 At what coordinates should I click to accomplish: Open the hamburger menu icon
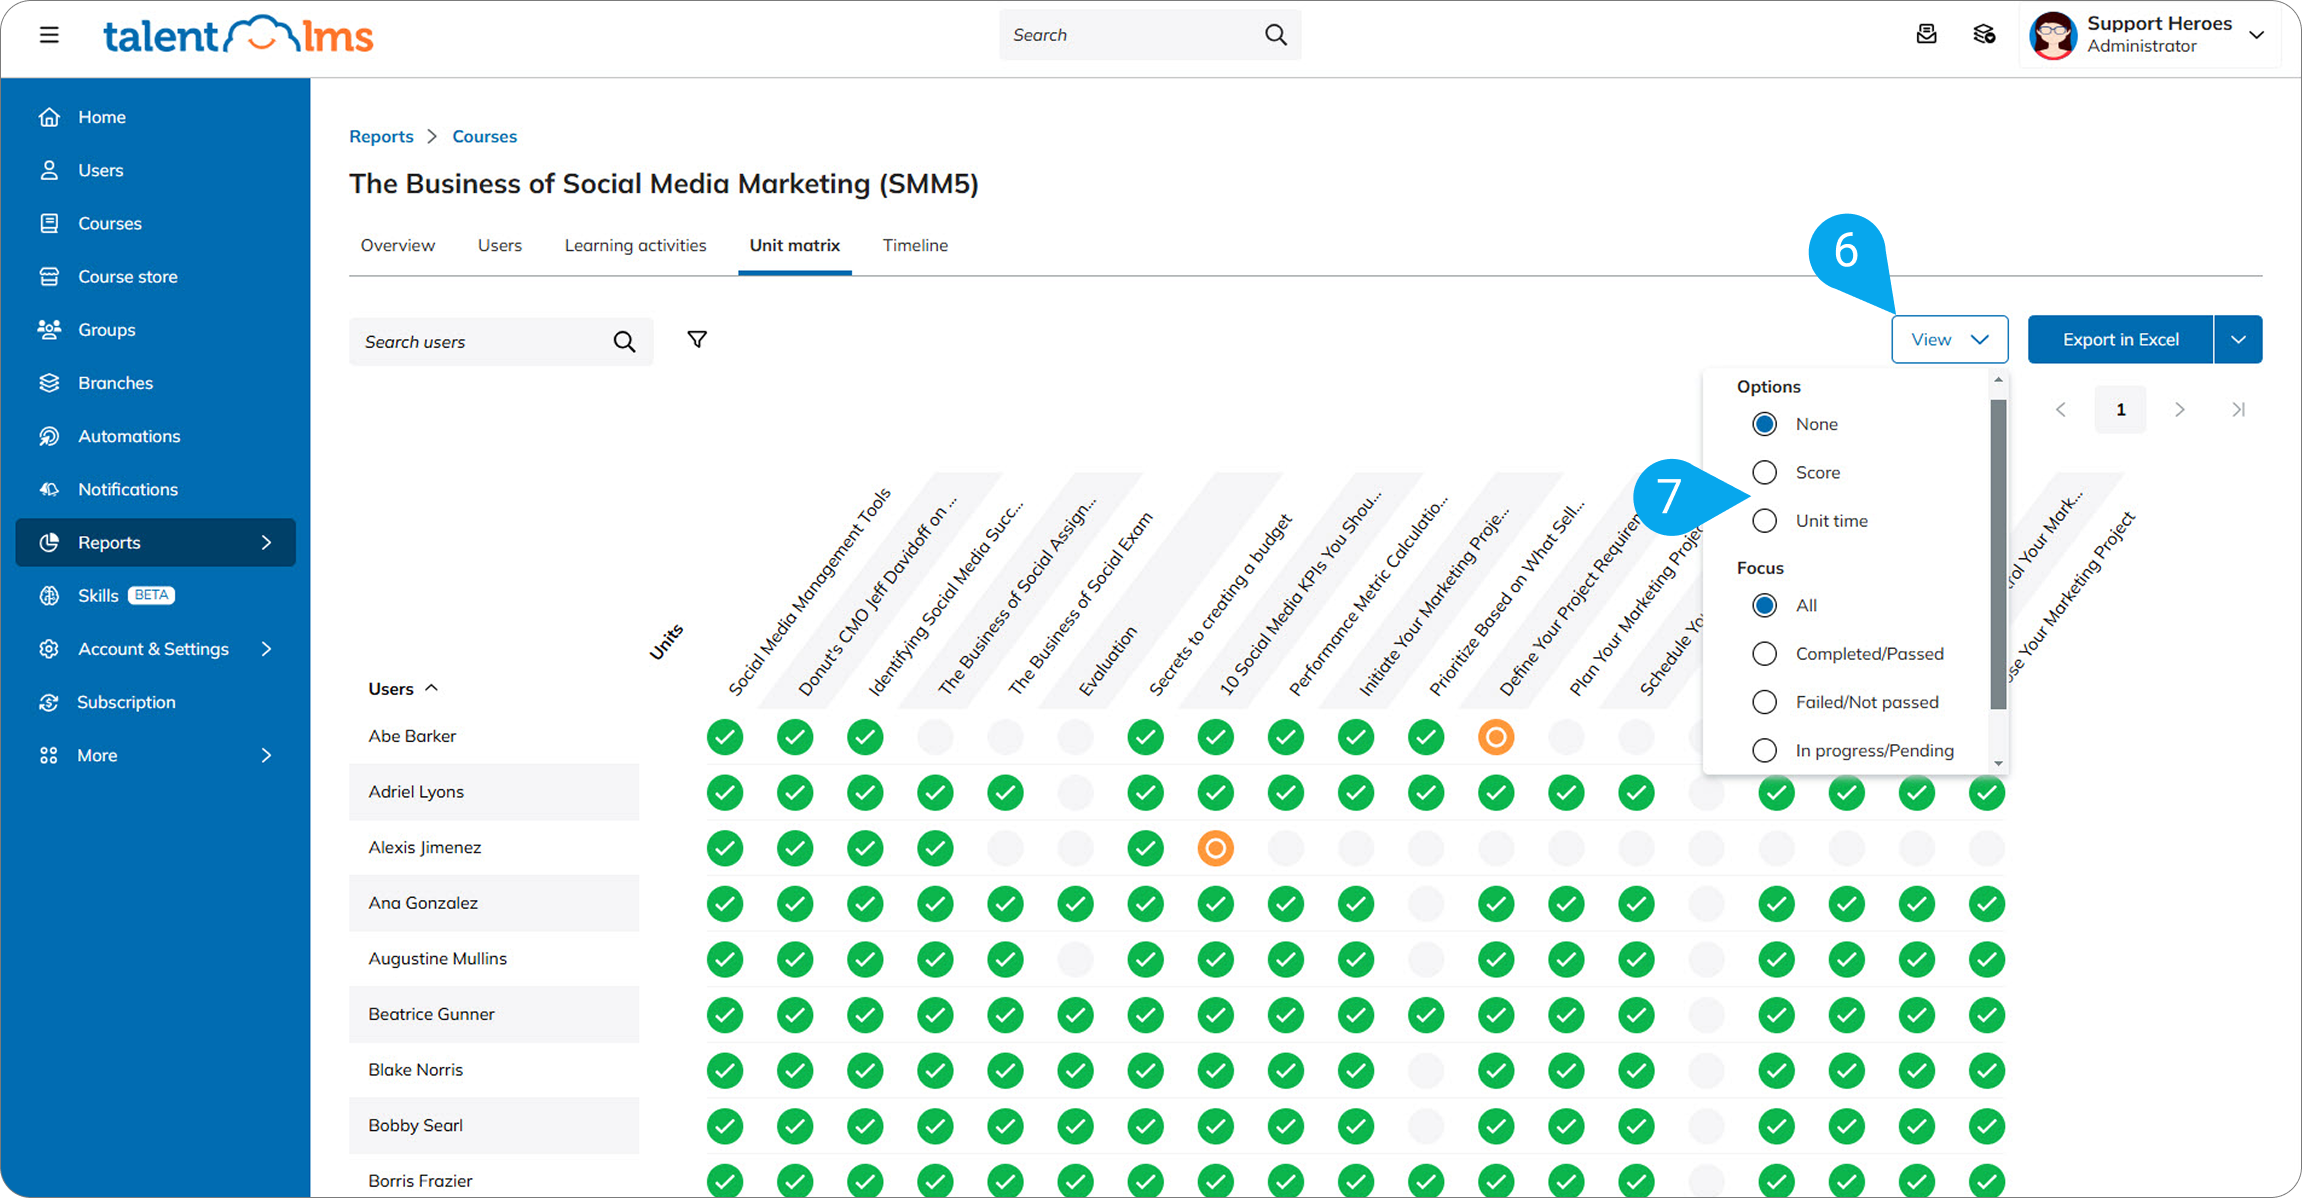tap(49, 35)
